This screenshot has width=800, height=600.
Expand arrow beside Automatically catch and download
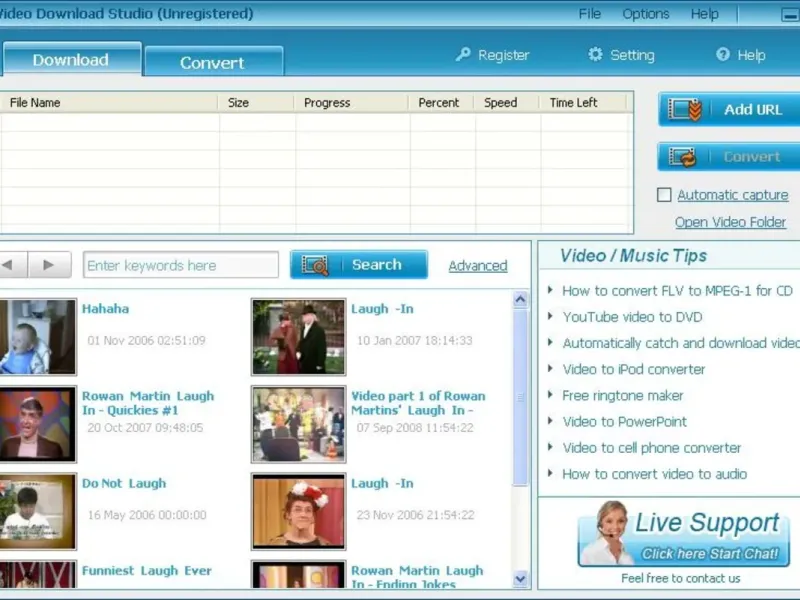point(549,342)
